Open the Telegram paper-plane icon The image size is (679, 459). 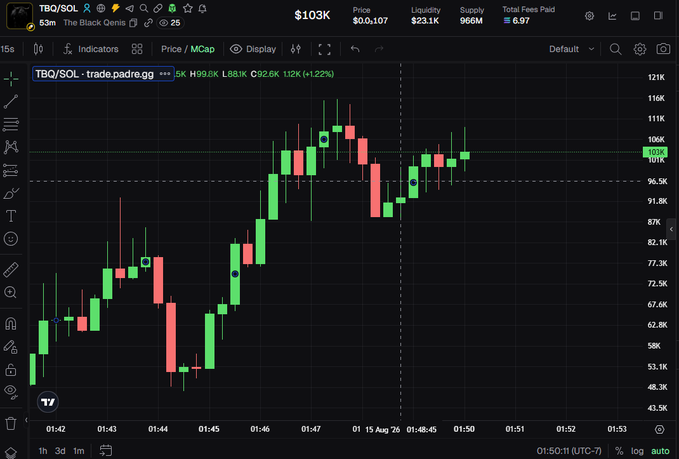129,8
